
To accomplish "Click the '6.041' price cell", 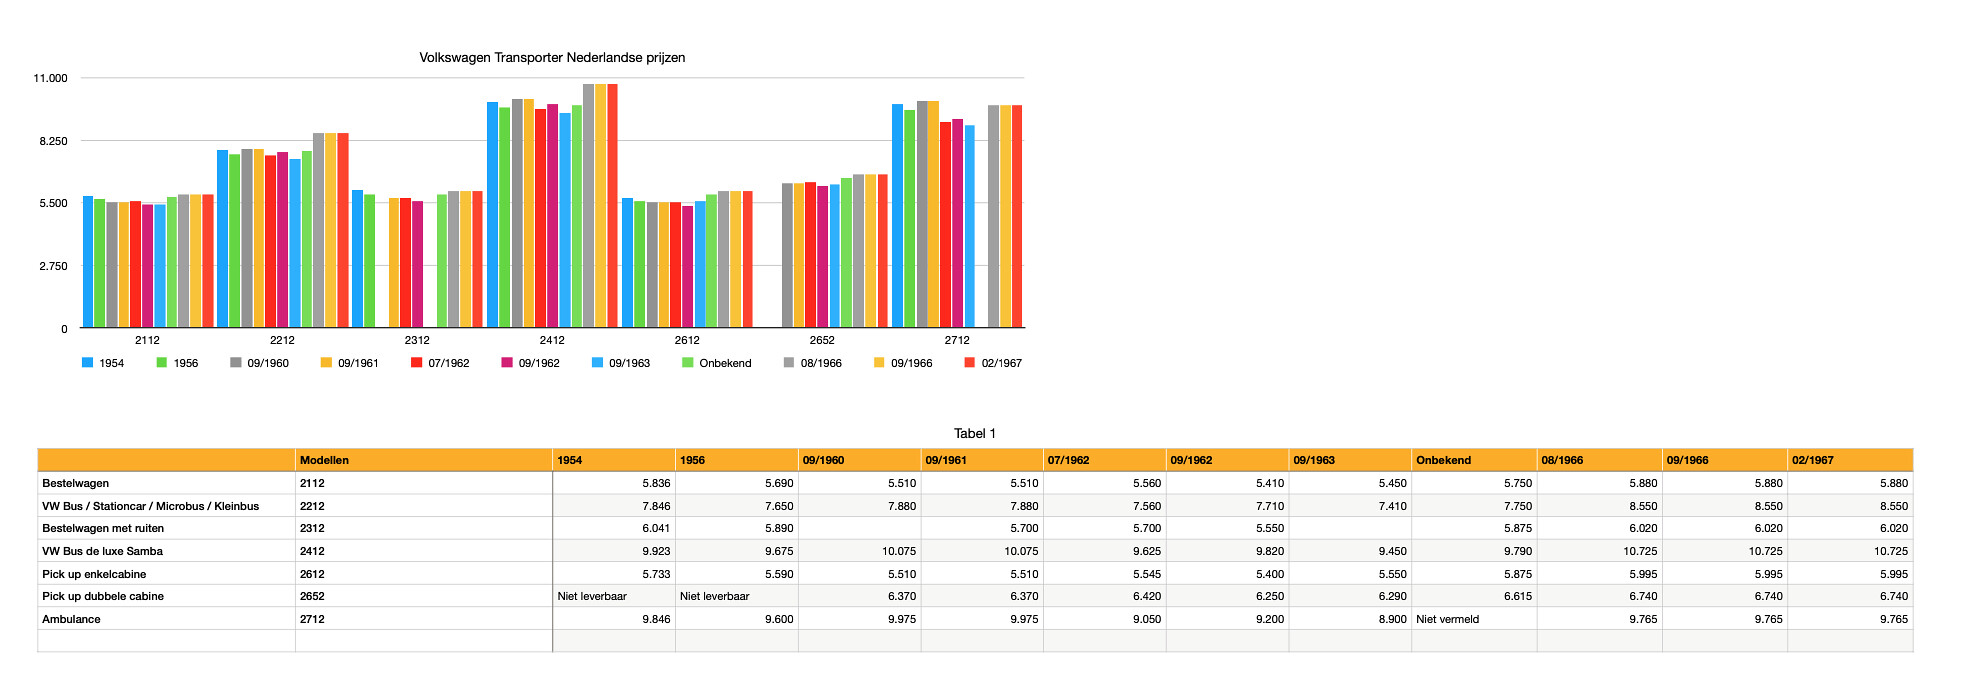I will pos(614,528).
